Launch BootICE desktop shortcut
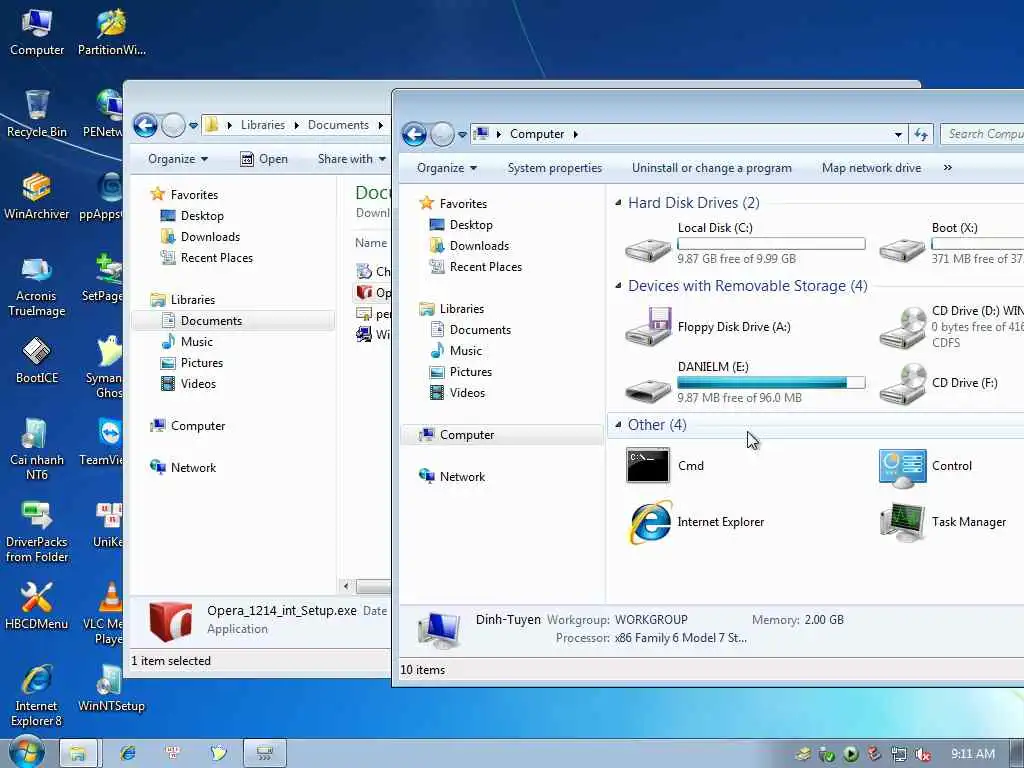 37,360
